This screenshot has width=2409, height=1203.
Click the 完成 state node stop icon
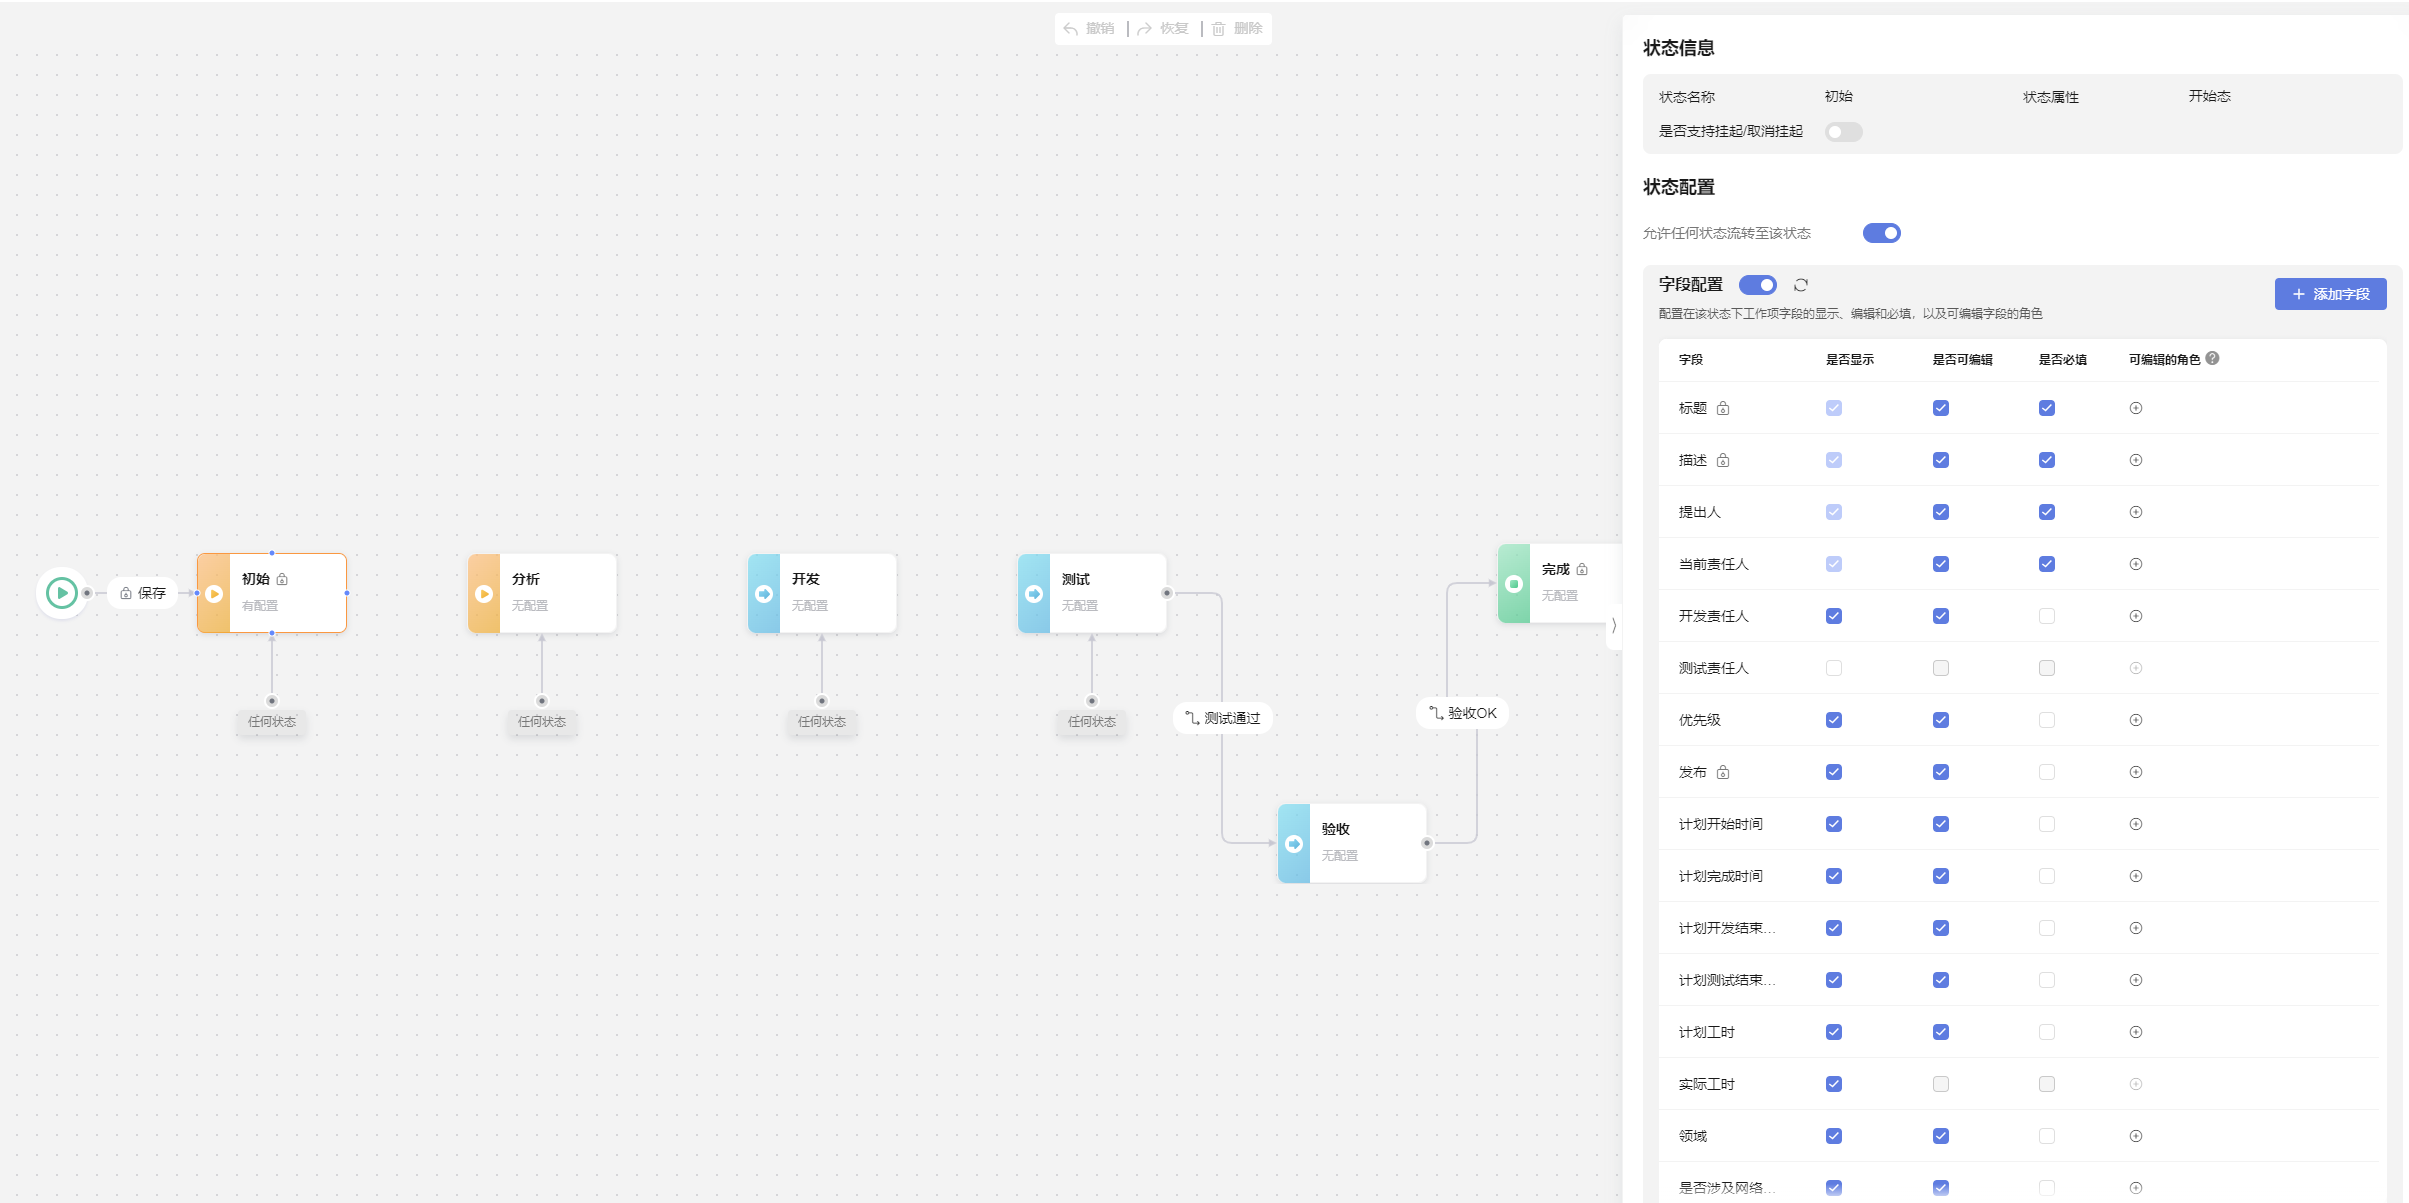[x=1514, y=584]
